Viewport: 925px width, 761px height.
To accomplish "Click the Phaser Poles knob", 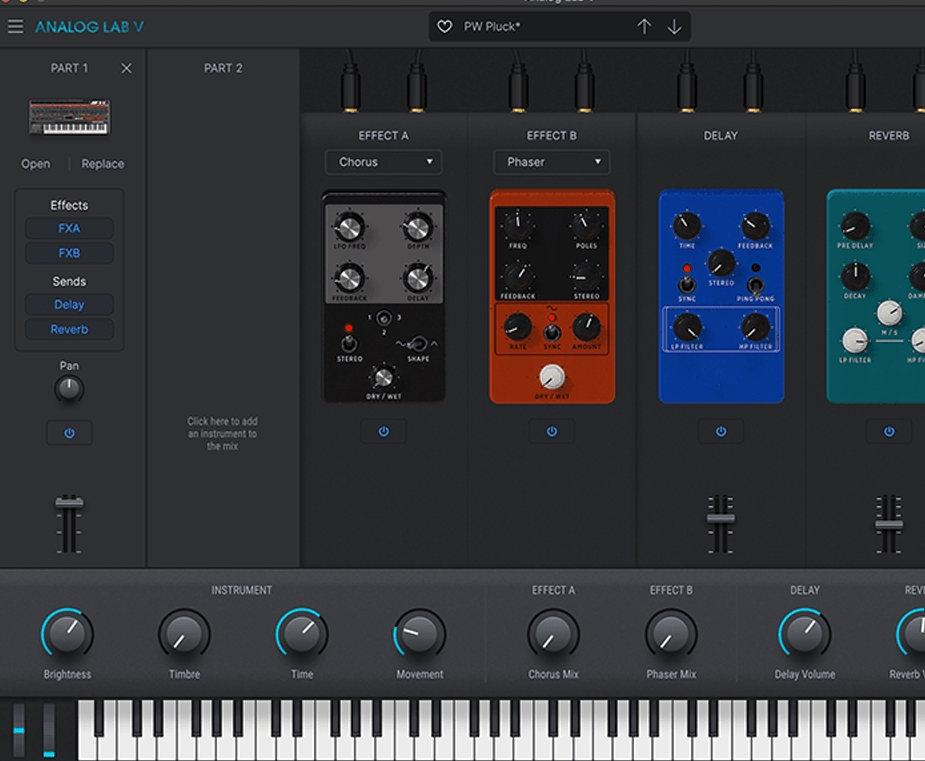I will click(586, 225).
